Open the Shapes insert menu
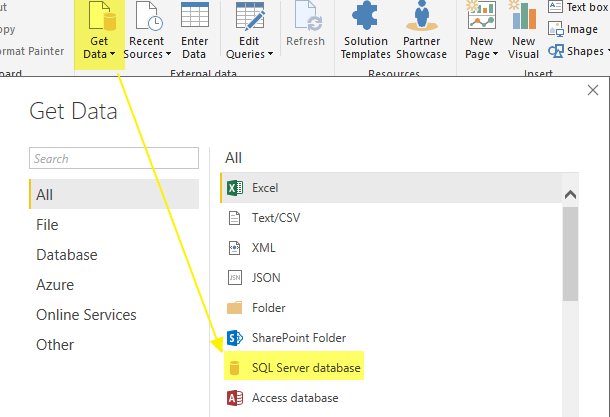This screenshot has height=417, width=610. tap(579, 51)
